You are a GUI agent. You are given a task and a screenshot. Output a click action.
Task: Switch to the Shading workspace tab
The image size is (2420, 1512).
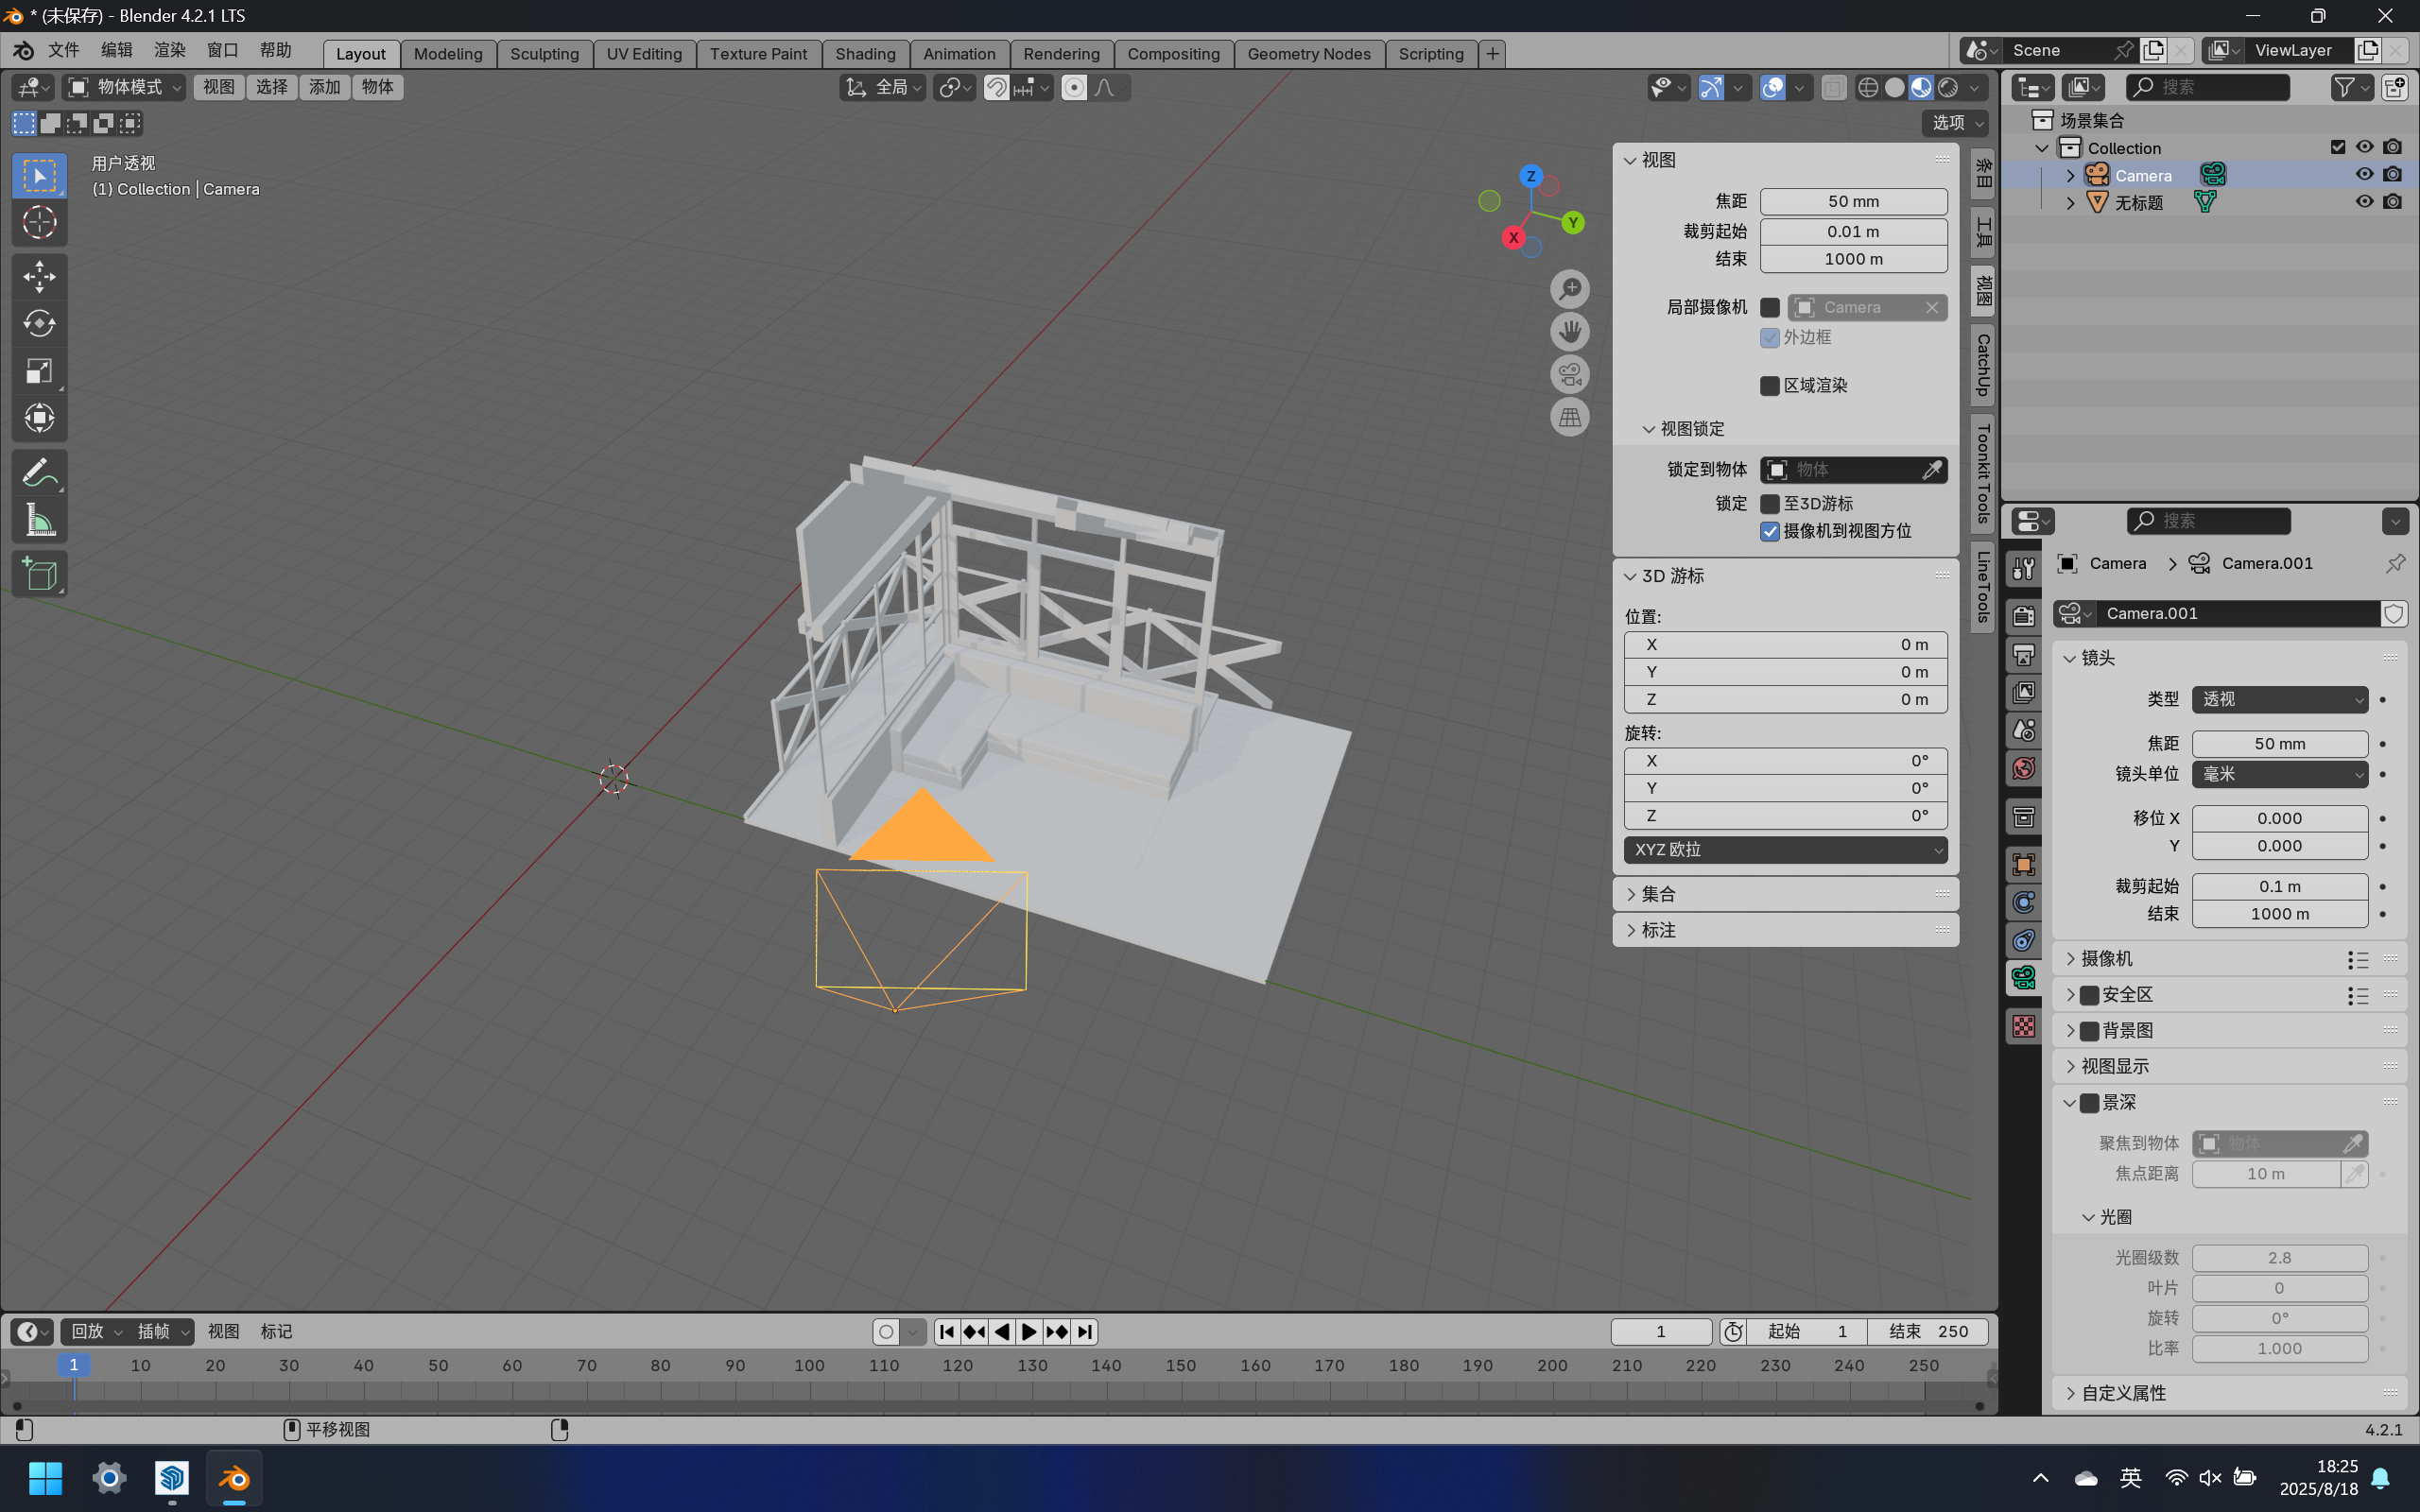coord(865,54)
